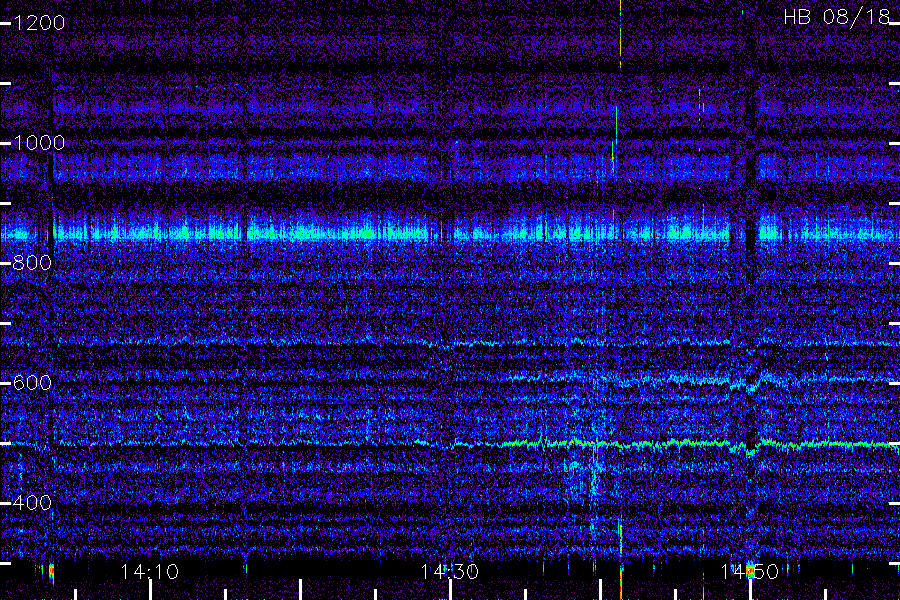
Task: Click the 400 frequency axis label
Action: [32, 503]
